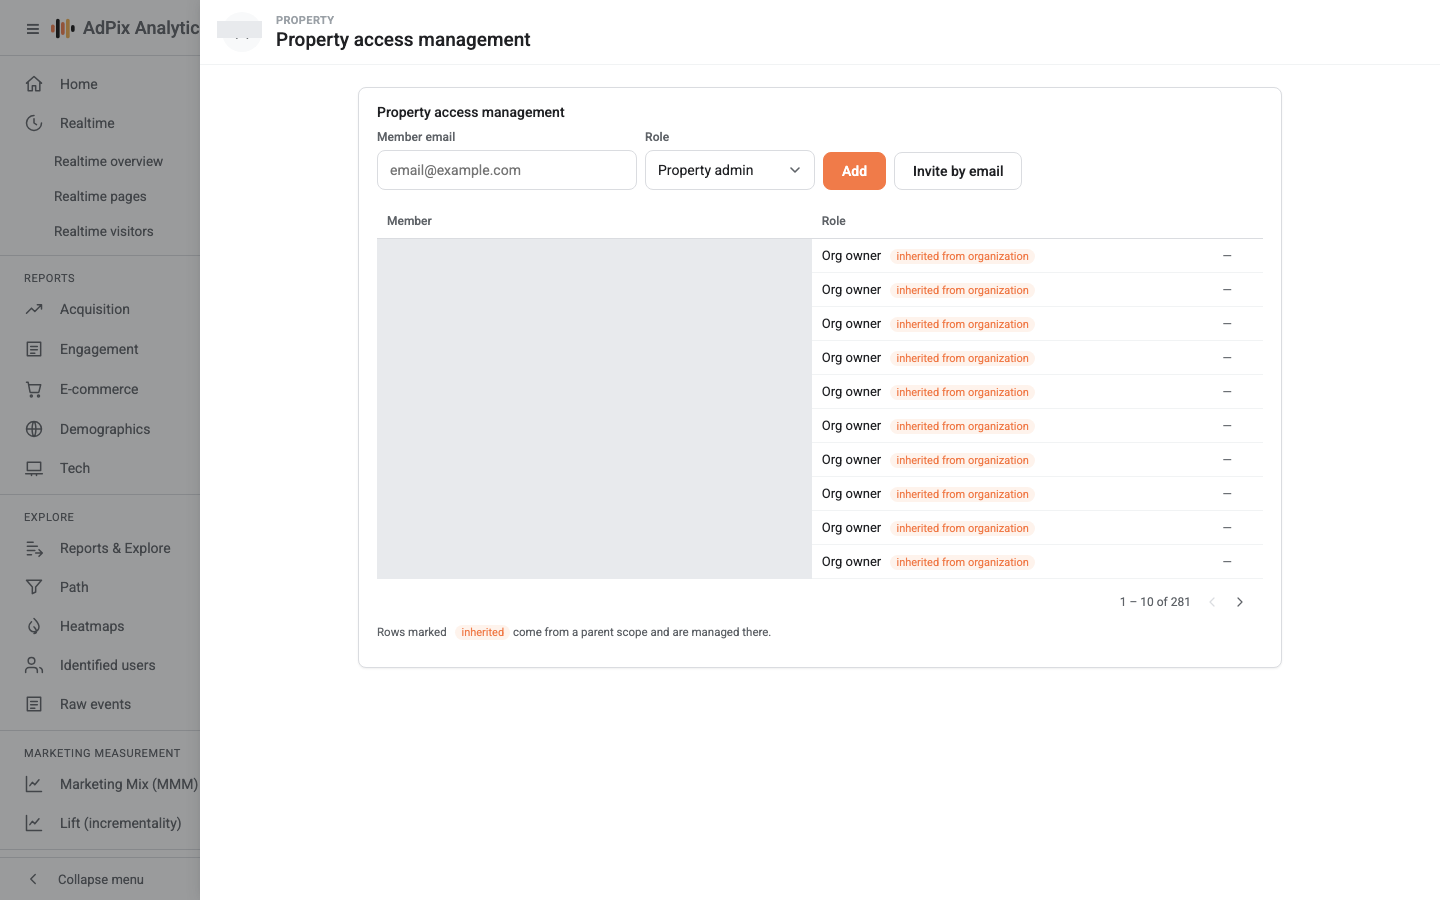Click the Collapse menu arrow
This screenshot has width=1440, height=900.
(33, 879)
